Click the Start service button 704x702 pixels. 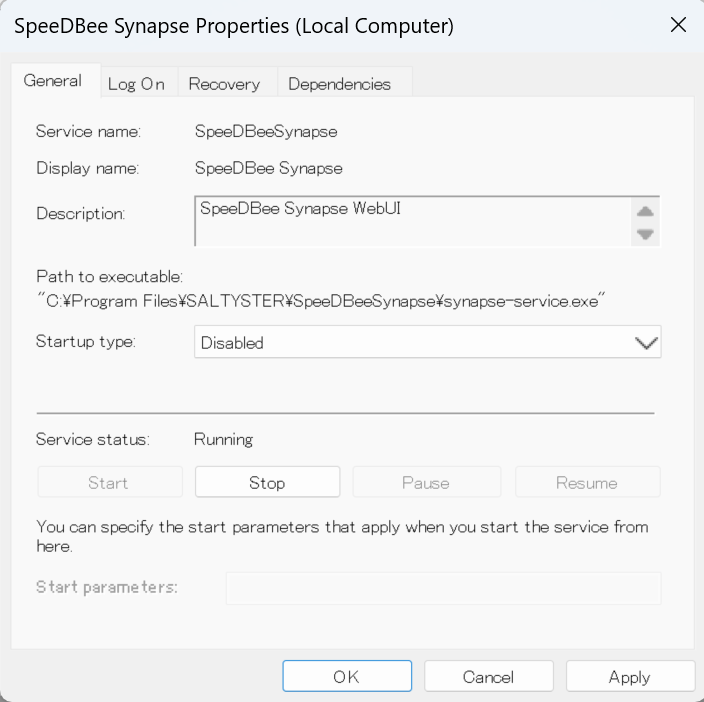[x=109, y=482]
